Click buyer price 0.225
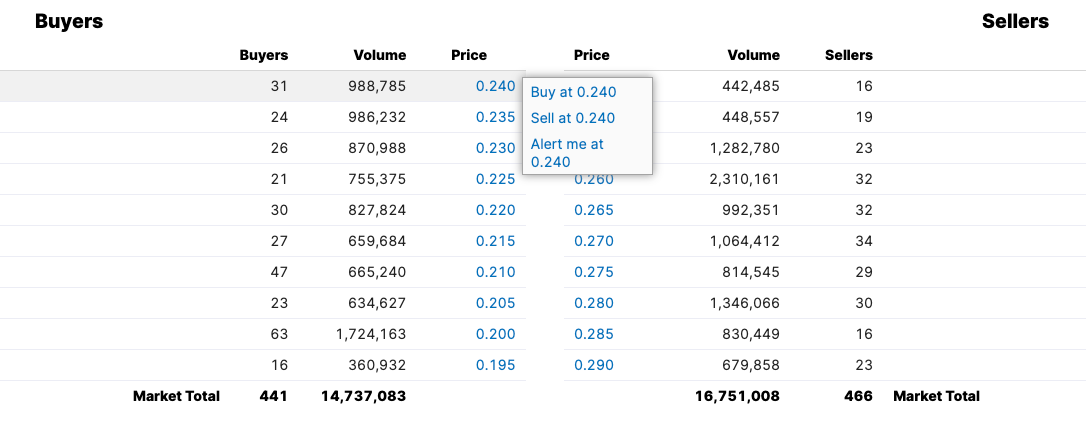 (495, 179)
